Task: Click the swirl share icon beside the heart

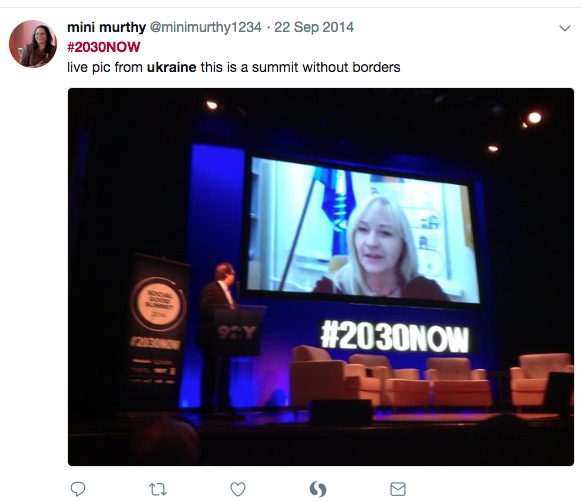Action: coord(318,489)
